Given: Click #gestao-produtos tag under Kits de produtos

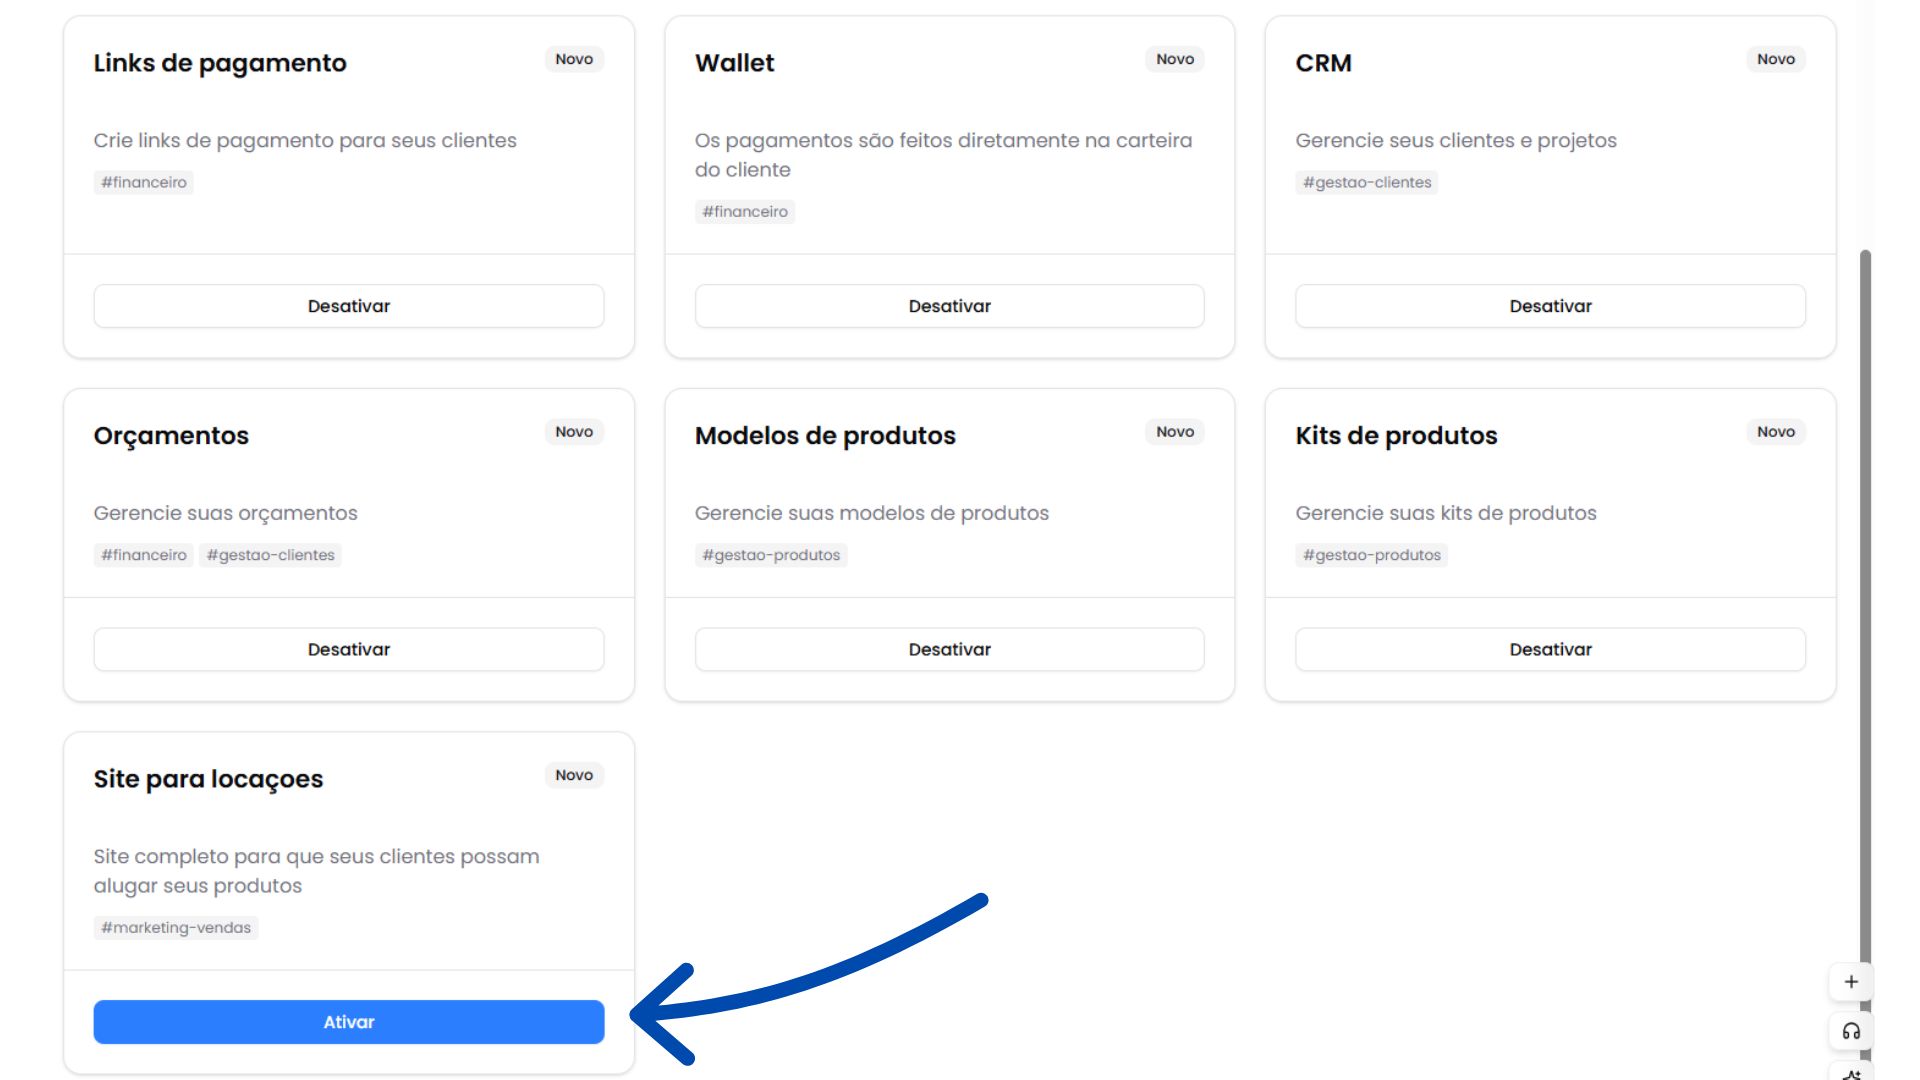Looking at the screenshot, I should (1371, 555).
